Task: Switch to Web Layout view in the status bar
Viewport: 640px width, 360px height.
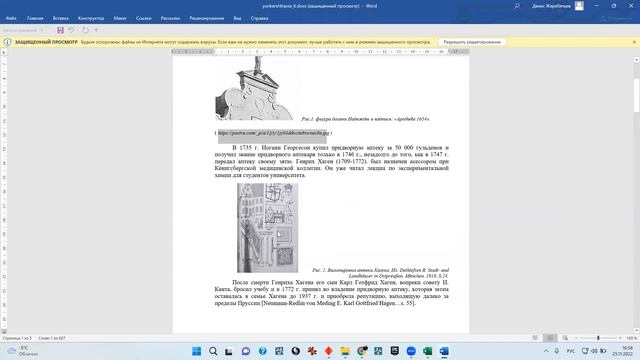Action: 565,338
